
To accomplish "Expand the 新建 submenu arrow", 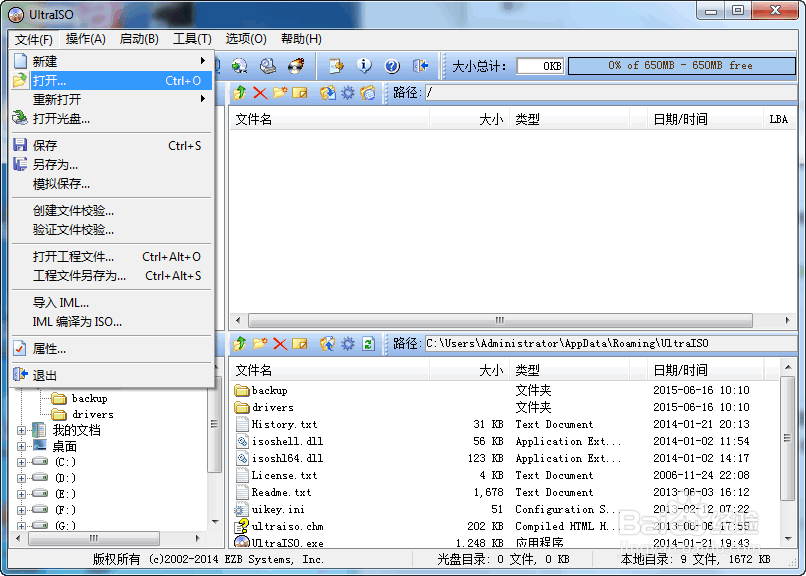I will click(x=203, y=61).
